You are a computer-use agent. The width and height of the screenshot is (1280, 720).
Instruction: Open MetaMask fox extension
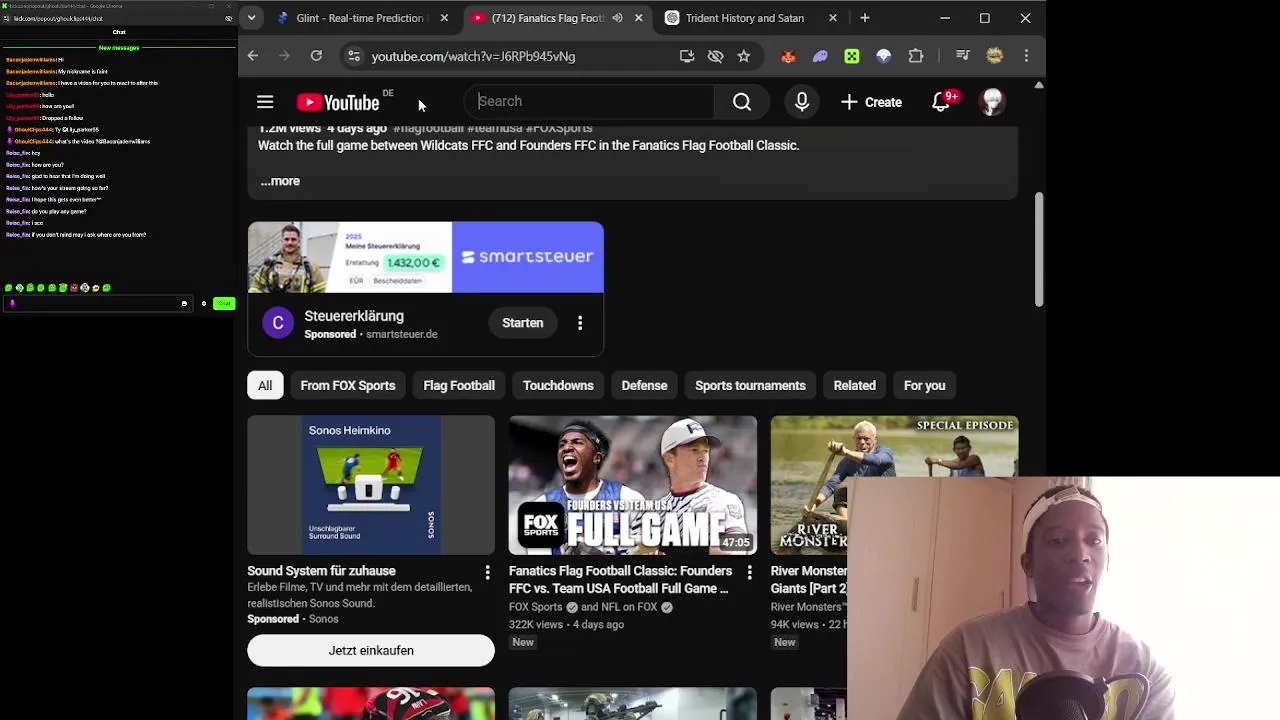pyautogui.click(x=788, y=56)
